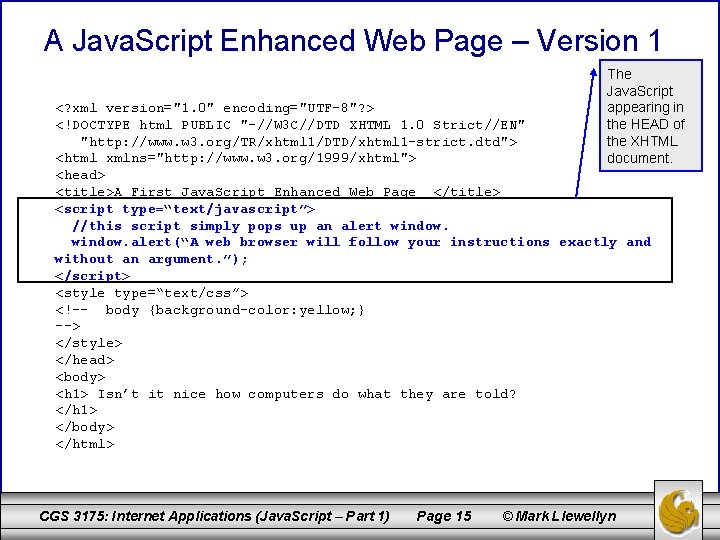Click the 'body {background-color:yellow;}' line

[x=210, y=310]
